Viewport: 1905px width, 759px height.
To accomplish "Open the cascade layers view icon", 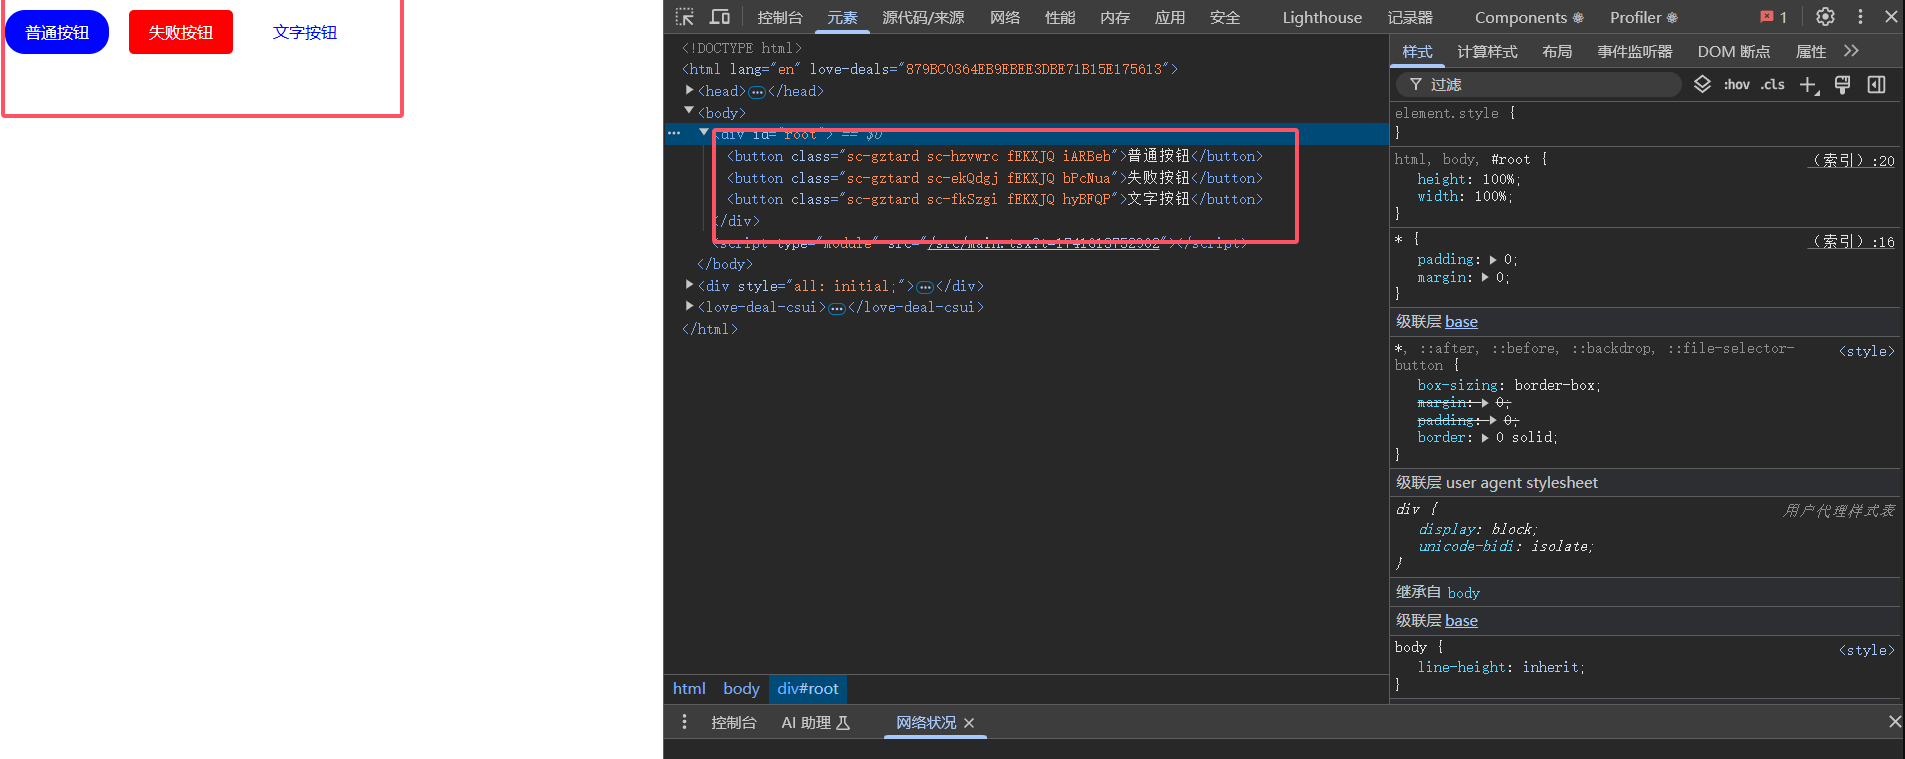I will [1702, 85].
